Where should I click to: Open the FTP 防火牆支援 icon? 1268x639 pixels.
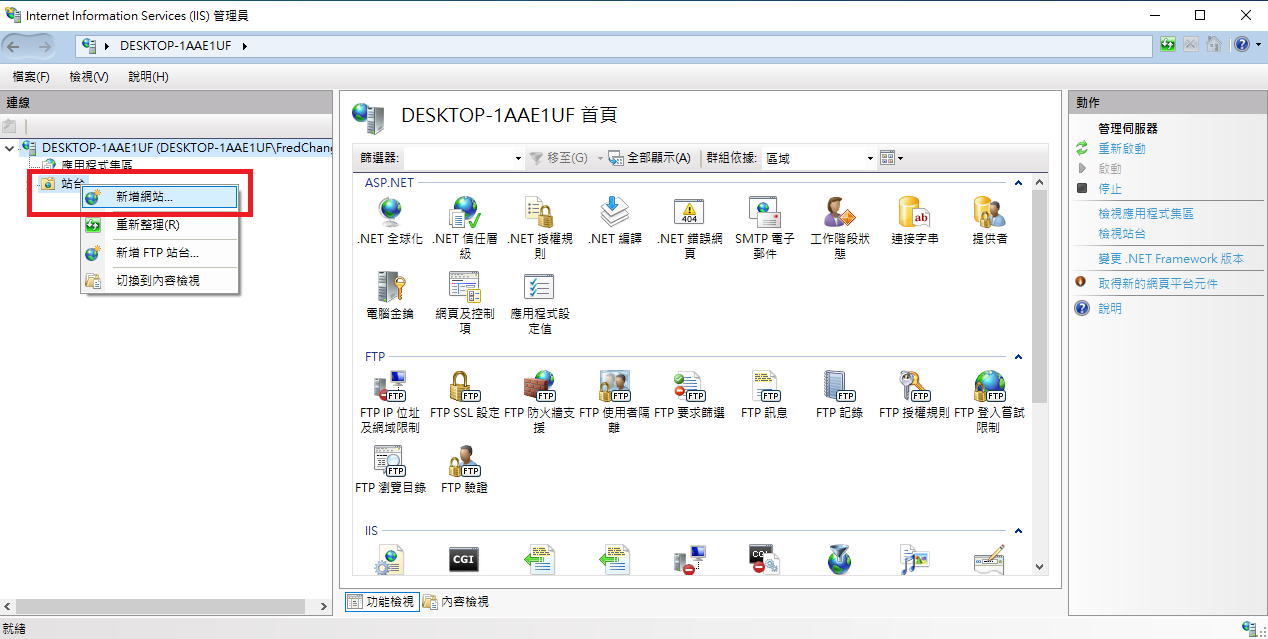(539, 386)
